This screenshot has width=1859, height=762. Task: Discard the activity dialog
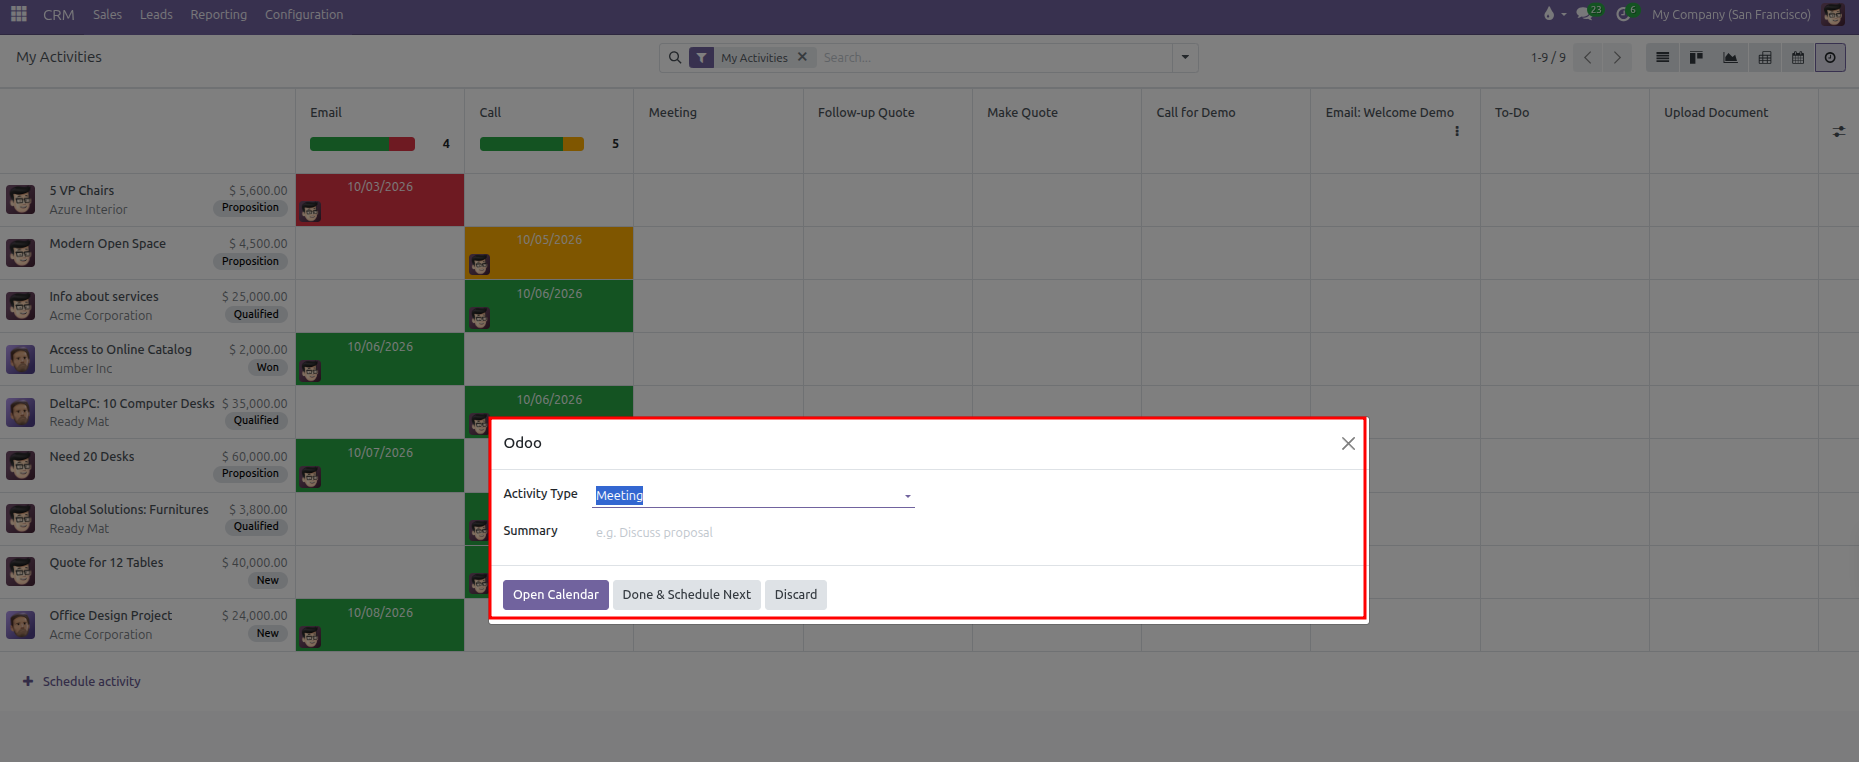pyautogui.click(x=796, y=594)
